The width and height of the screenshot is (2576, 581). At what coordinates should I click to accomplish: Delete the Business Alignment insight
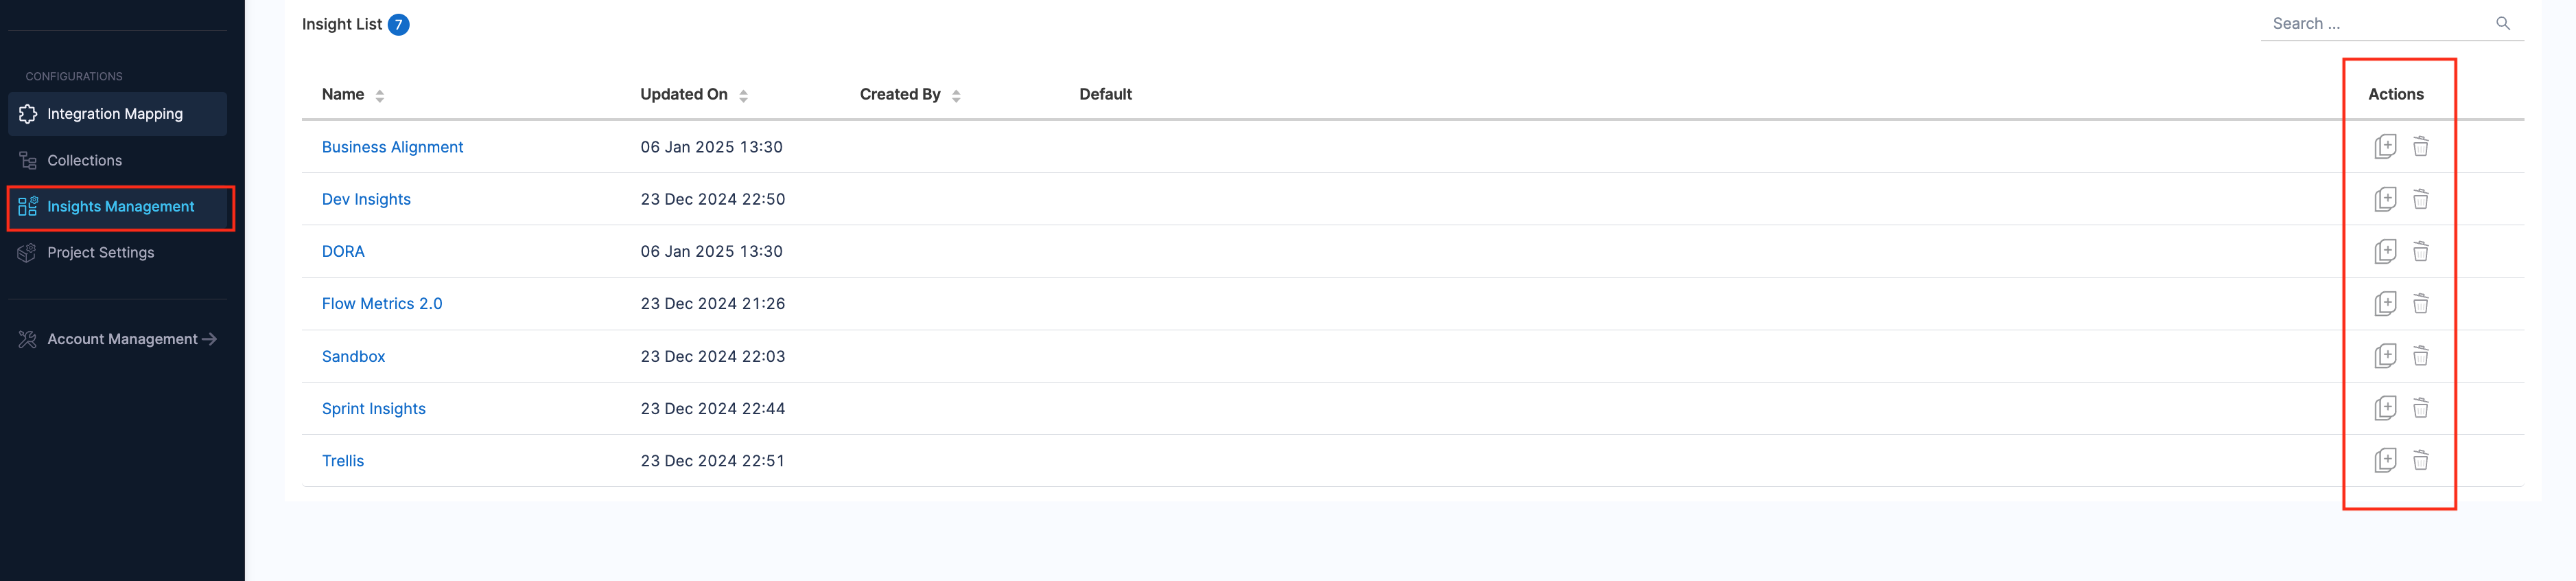point(2420,147)
